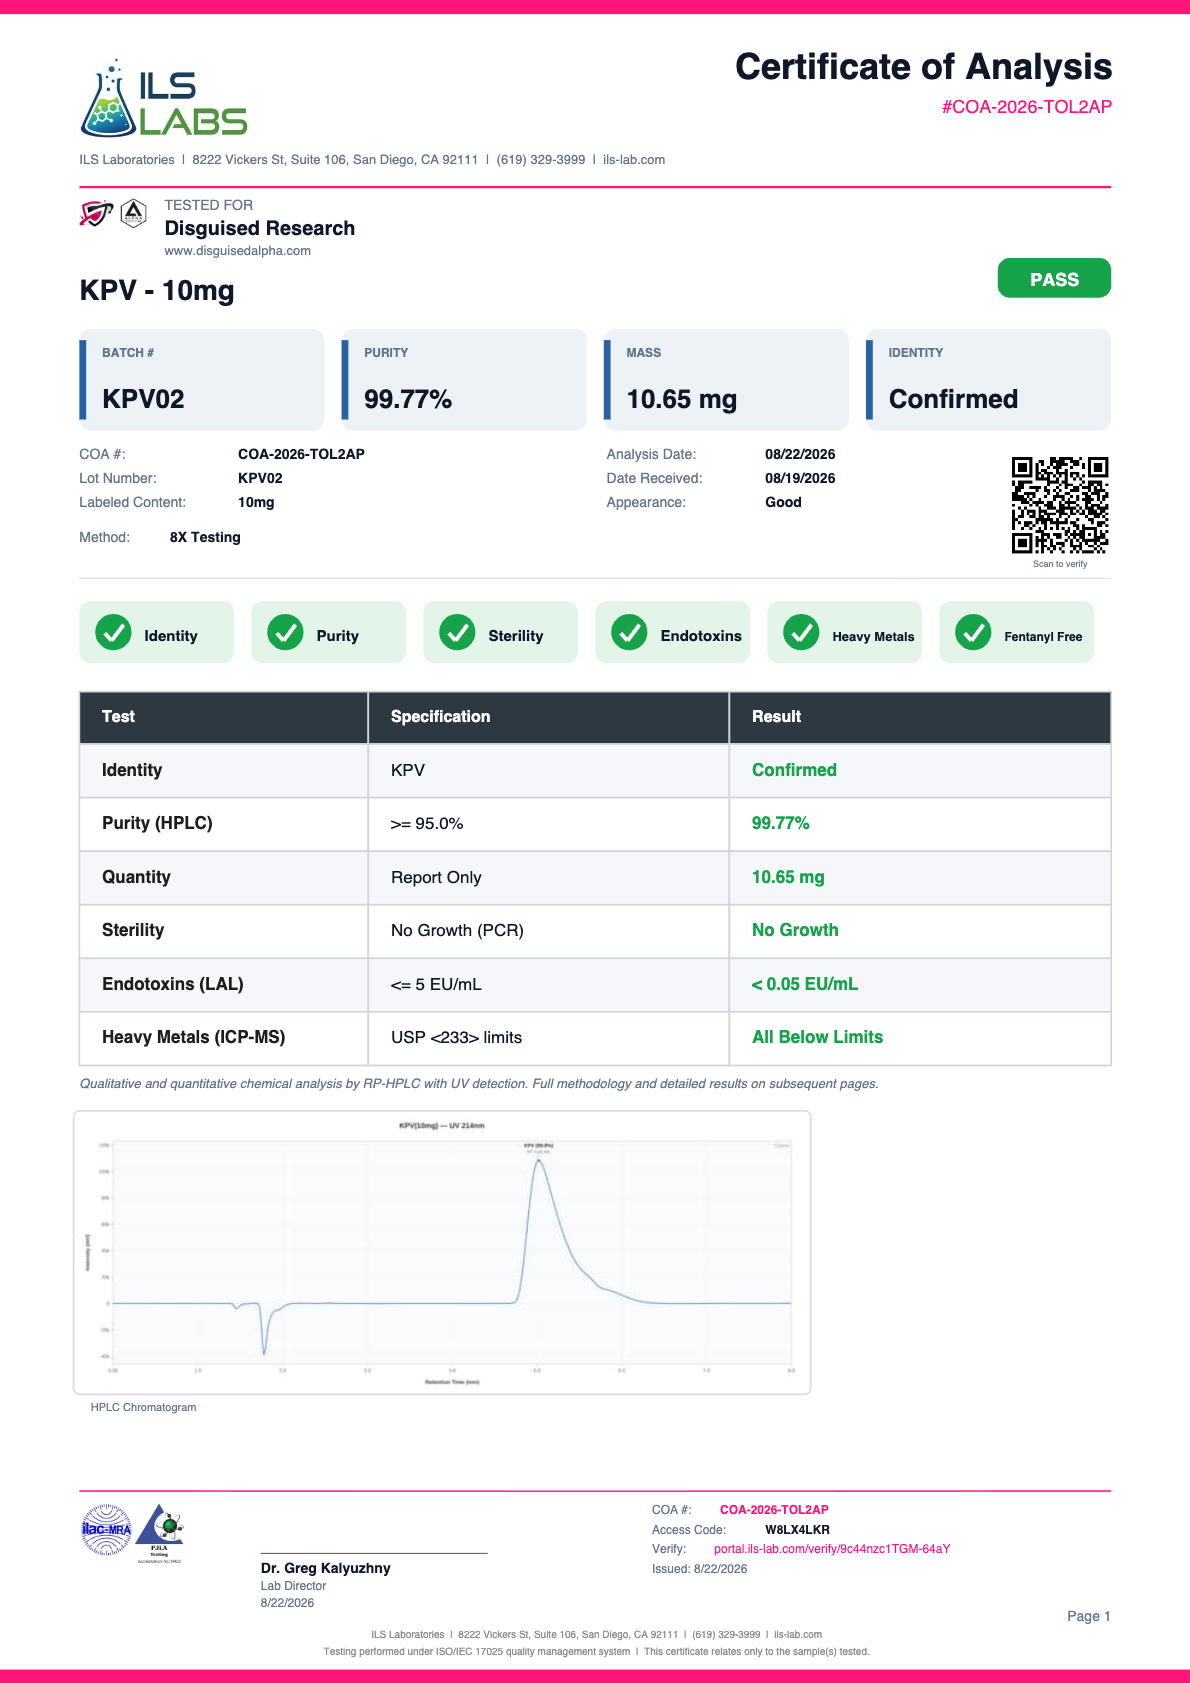Click the name Dr. Greg Kalyuzhny
The height and width of the screenshot is (1683, 1190).
coord(326,1568)
